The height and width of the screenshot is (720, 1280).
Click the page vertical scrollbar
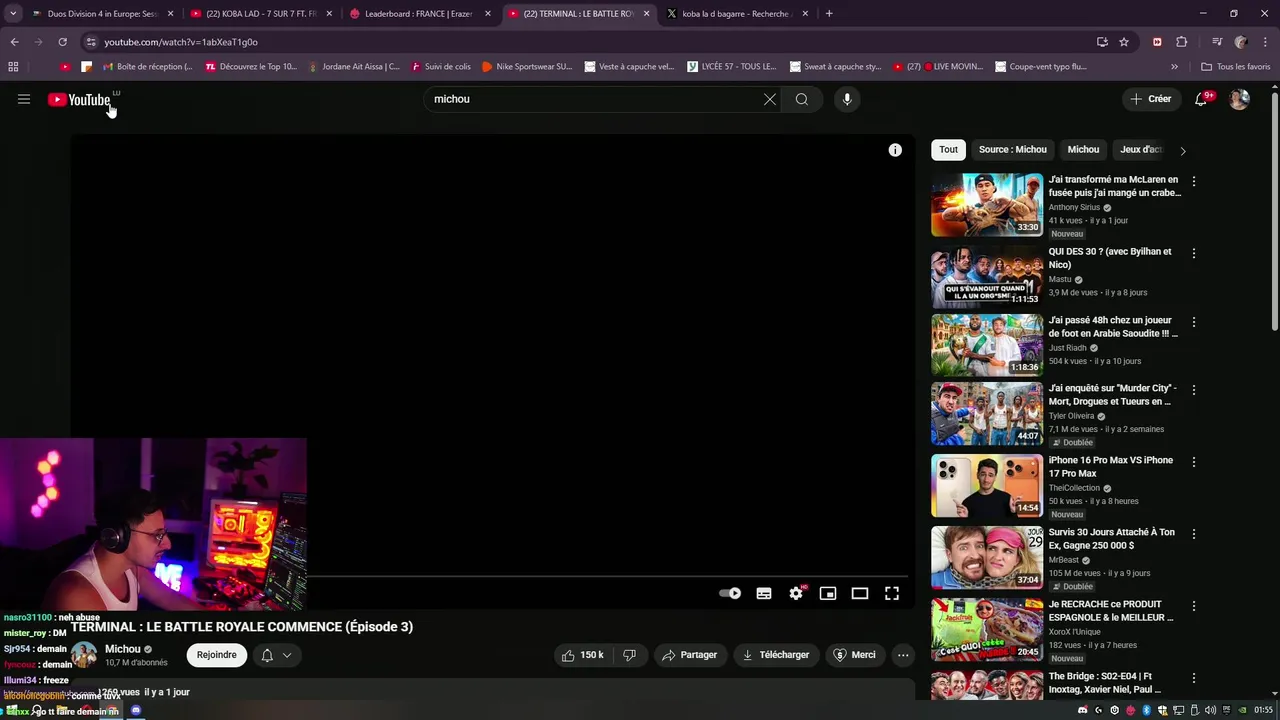pyautogui.click(x=1274, y=210)
